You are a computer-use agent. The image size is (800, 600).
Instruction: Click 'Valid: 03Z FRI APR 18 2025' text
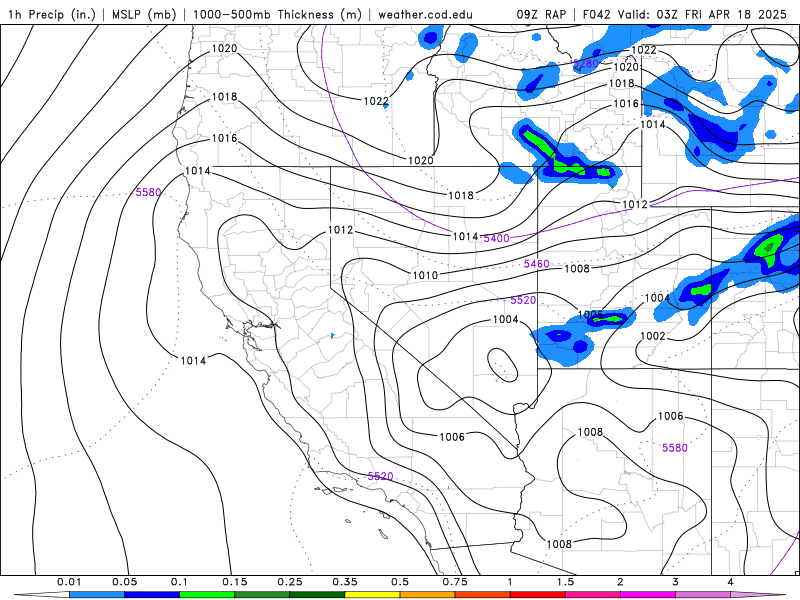tap(702, 15)
